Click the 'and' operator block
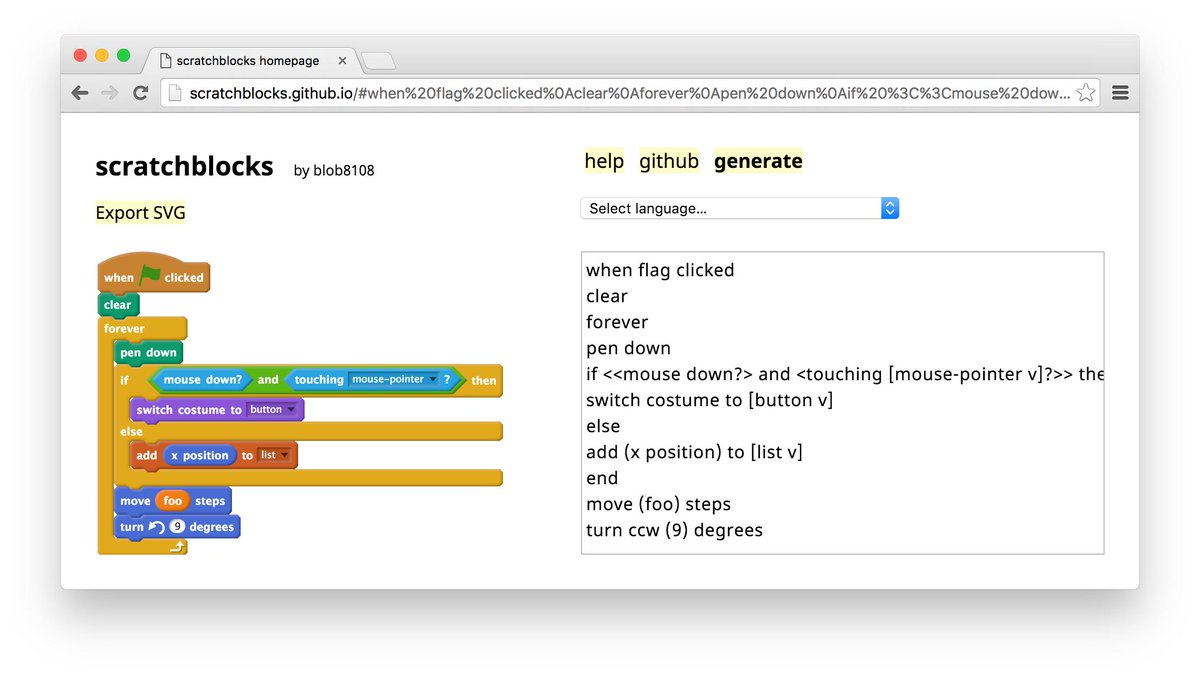1200x676 pixels. pos(268,380)
